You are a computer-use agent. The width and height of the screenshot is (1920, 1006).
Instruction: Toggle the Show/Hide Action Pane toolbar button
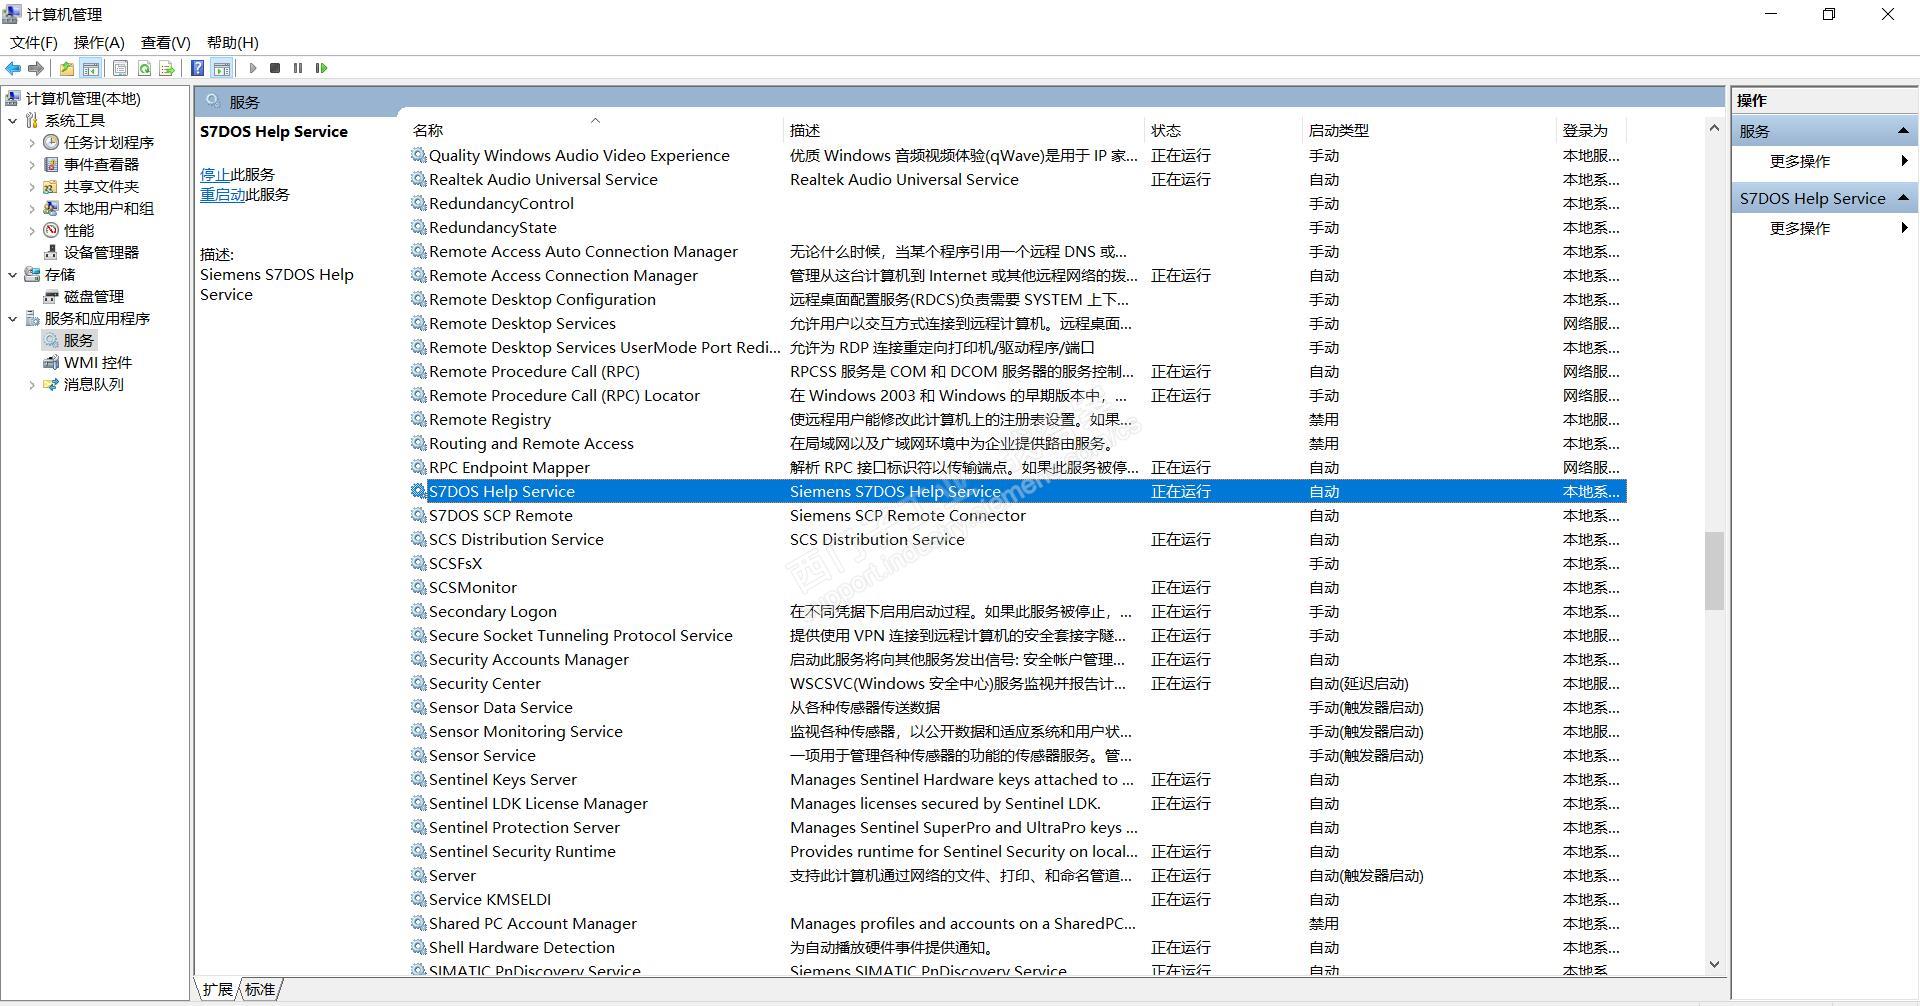pos(222,68)
